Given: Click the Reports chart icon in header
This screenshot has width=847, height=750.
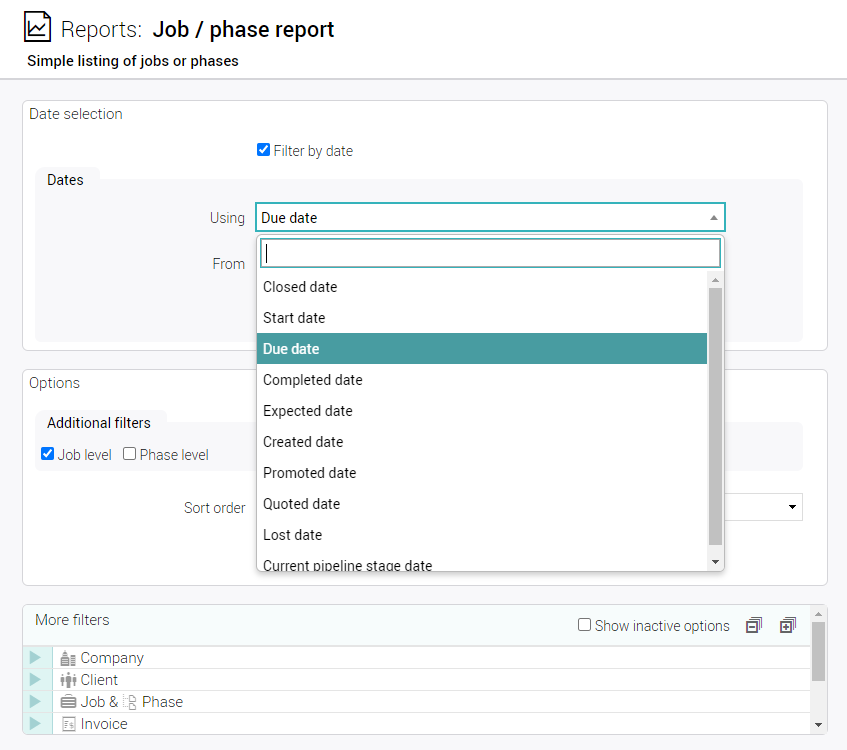Looking at the screenshot, I should pyautogui.click(x=37, y=27).
